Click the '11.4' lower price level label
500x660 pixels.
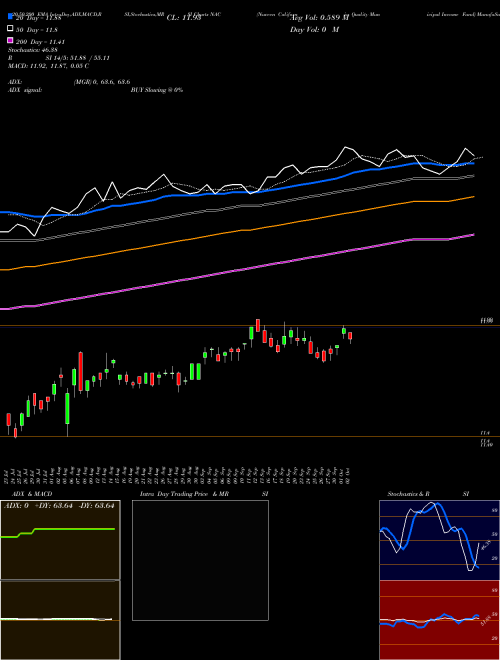(484, 433)
